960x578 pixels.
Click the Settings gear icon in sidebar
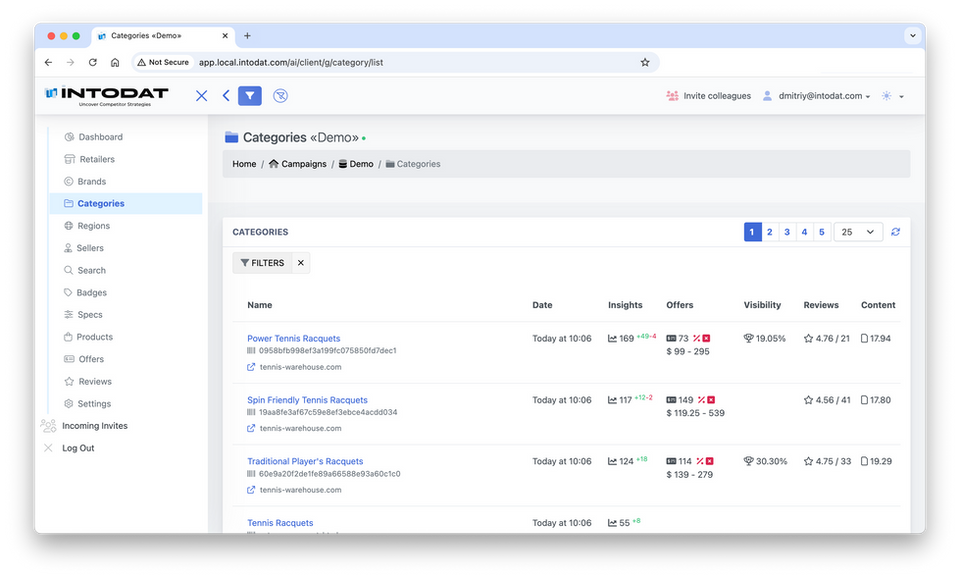tap(69, 403)
